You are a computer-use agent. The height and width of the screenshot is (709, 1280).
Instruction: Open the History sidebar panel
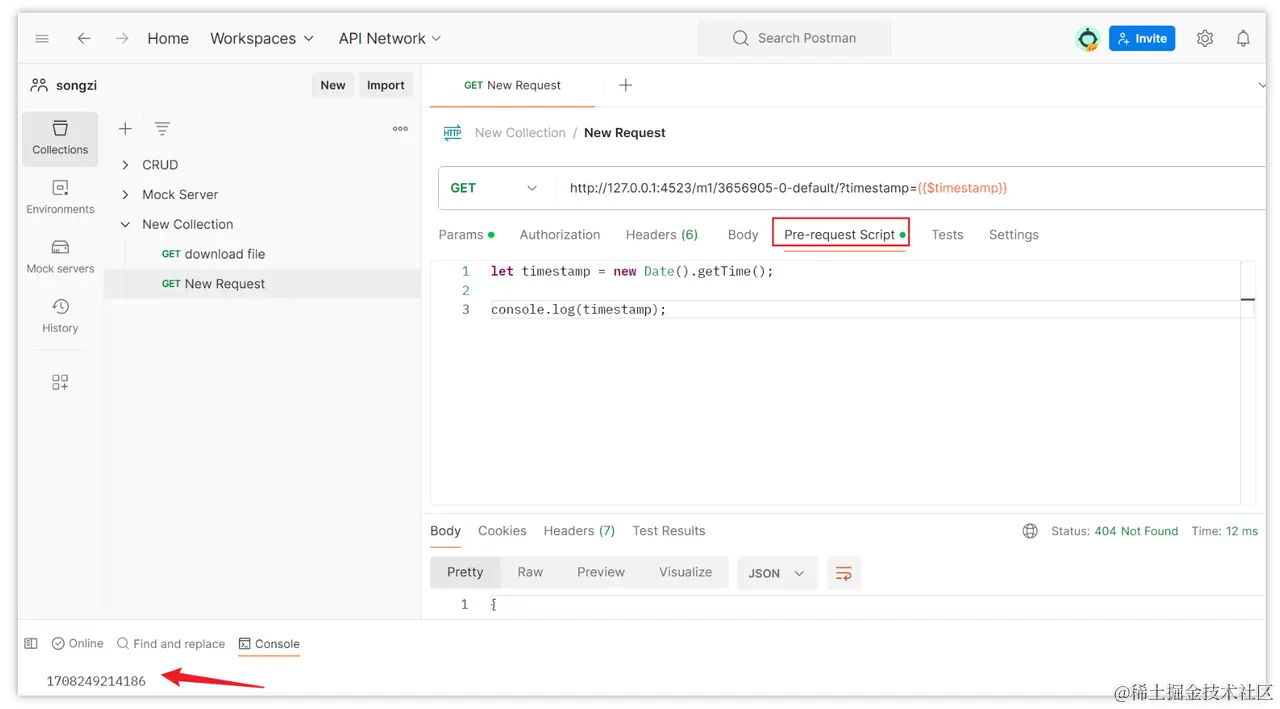coord(60,316)
